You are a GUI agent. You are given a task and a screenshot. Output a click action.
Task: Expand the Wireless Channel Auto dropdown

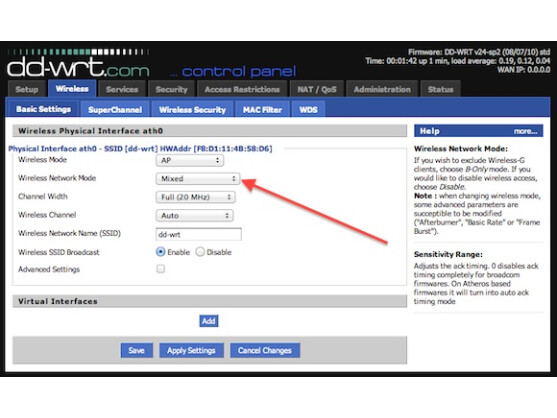pos(194,215)
